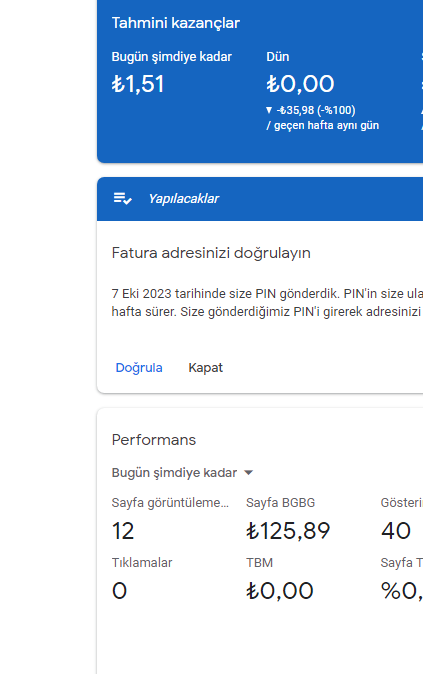This screenshot has width=423, height=674.
Task: Select the Sayfa T percentage metric
Action: click(x=402, y=579)
